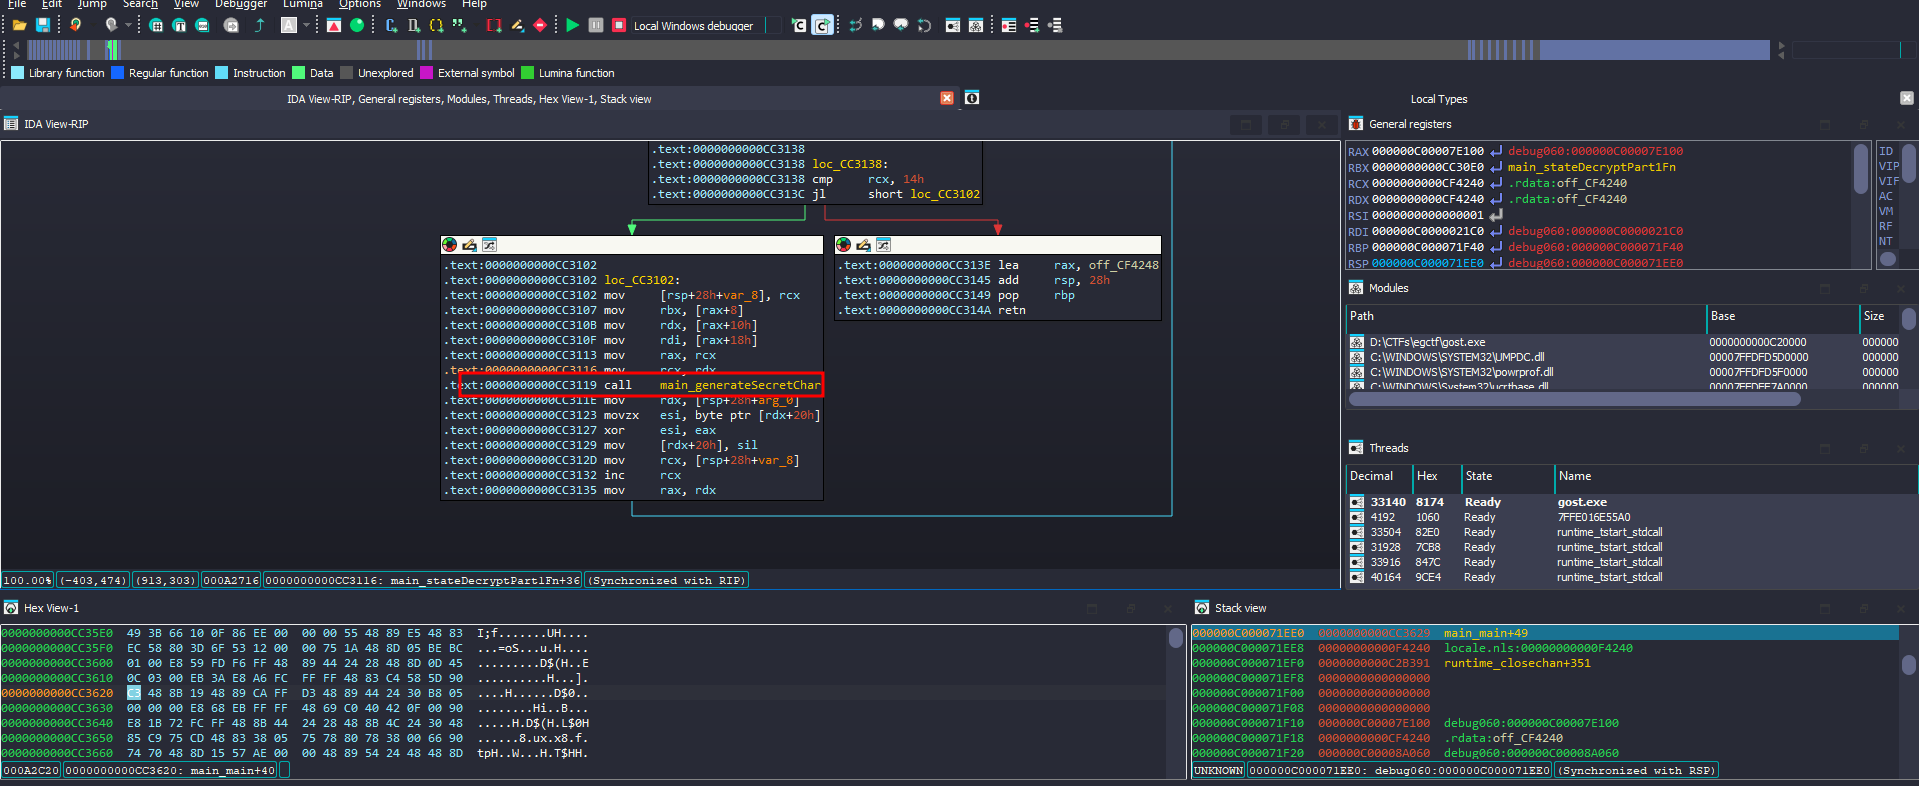The image size is (1919, 786).
Task: Click the Save database floppy disk icon
Action: click(x=43, y=25)
